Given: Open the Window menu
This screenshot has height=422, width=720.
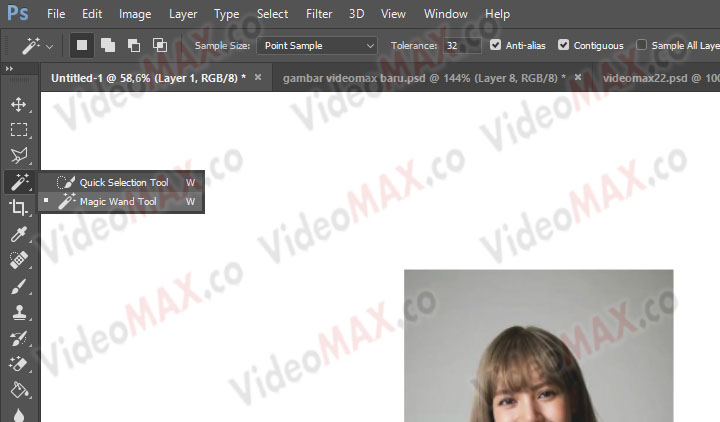Looking at the screenshot, I should pos(445,14).
